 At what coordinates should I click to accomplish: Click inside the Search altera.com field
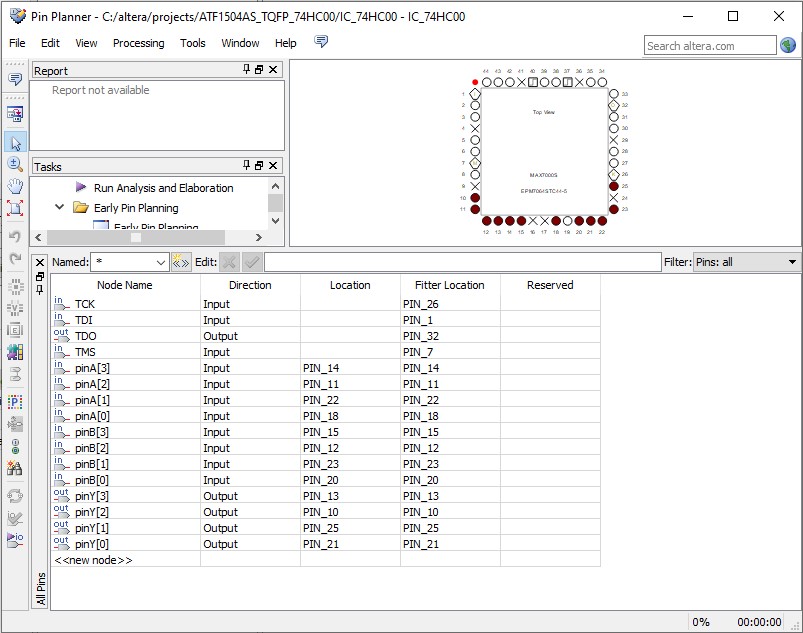click(x=712, y=45)
